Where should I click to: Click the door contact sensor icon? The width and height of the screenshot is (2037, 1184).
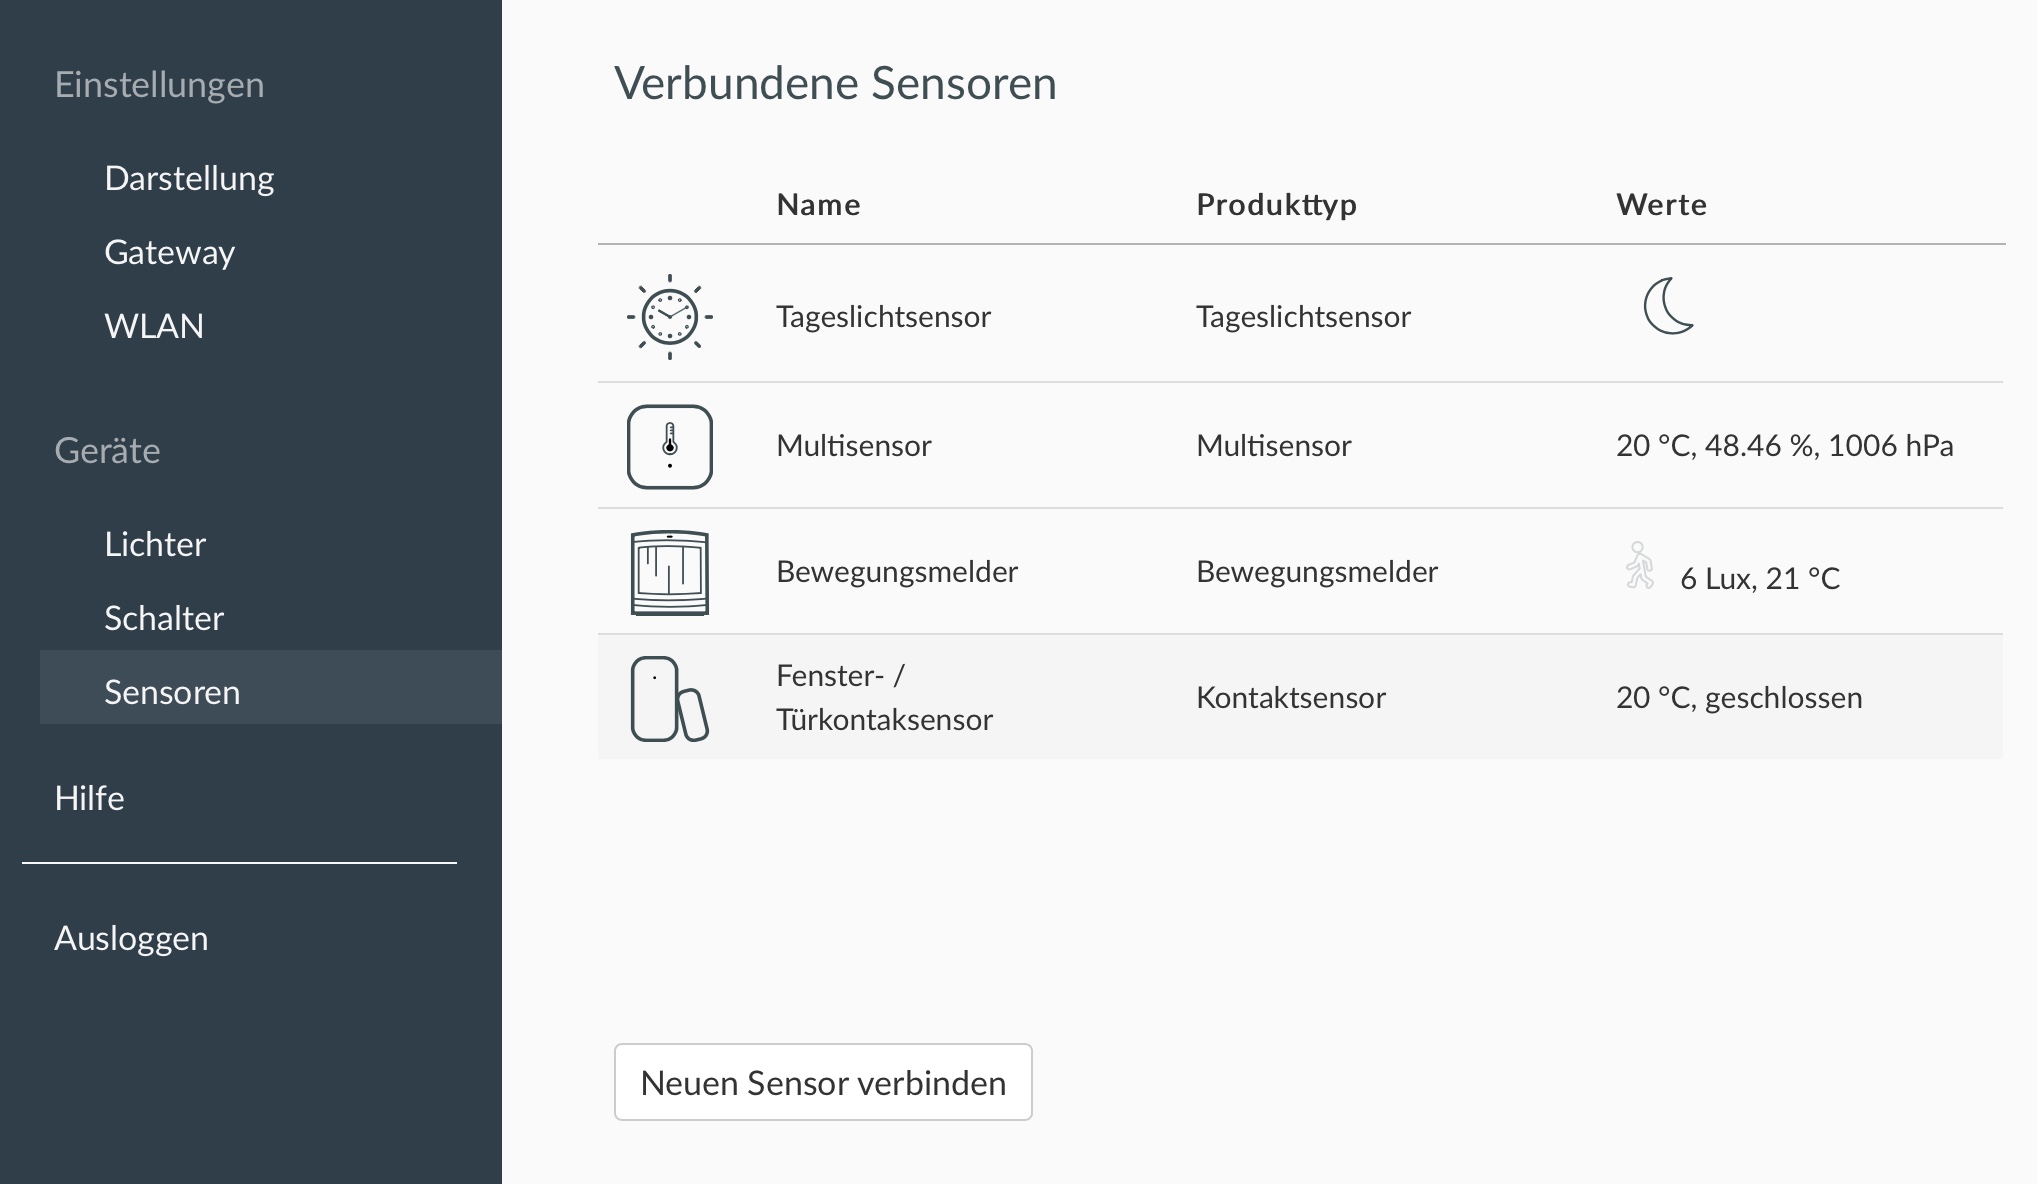coord(669,698)
